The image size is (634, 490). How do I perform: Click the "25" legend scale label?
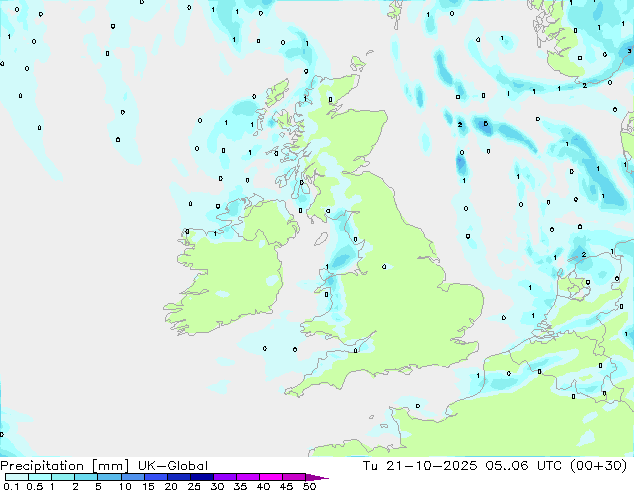(194, 486)
